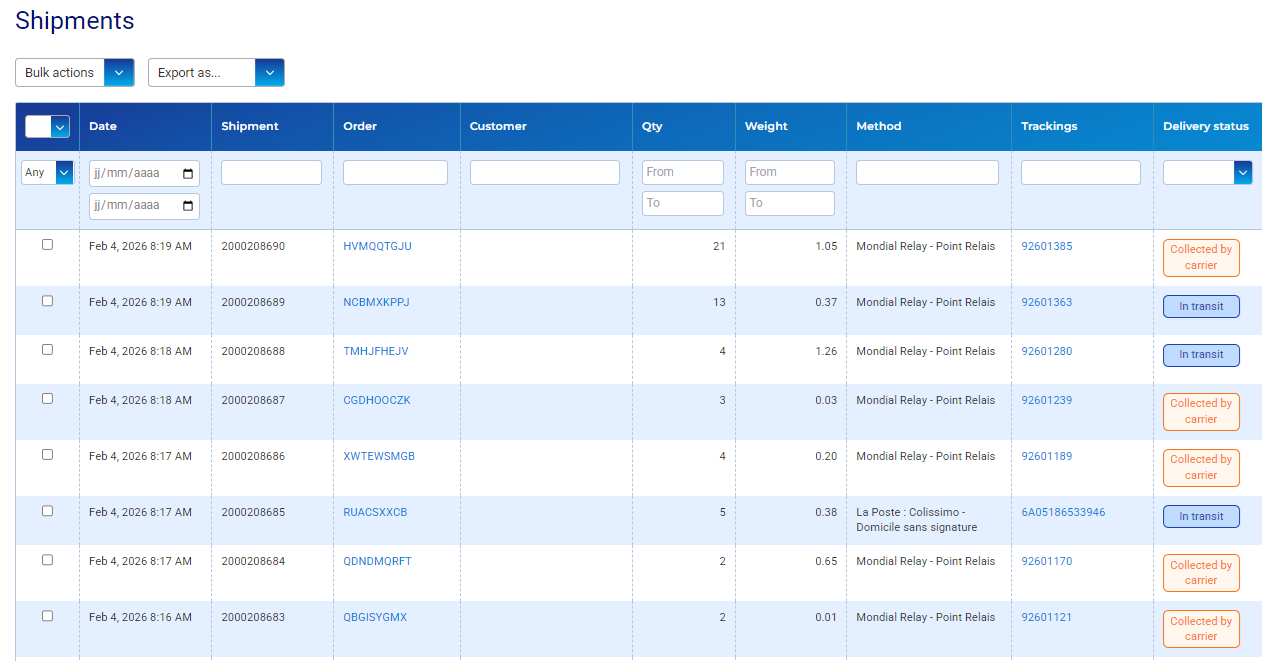Focus the Trackings filter text box
Viewport: 1277px width, 661px height.
pyautogui.click(x=1080, y=173)
